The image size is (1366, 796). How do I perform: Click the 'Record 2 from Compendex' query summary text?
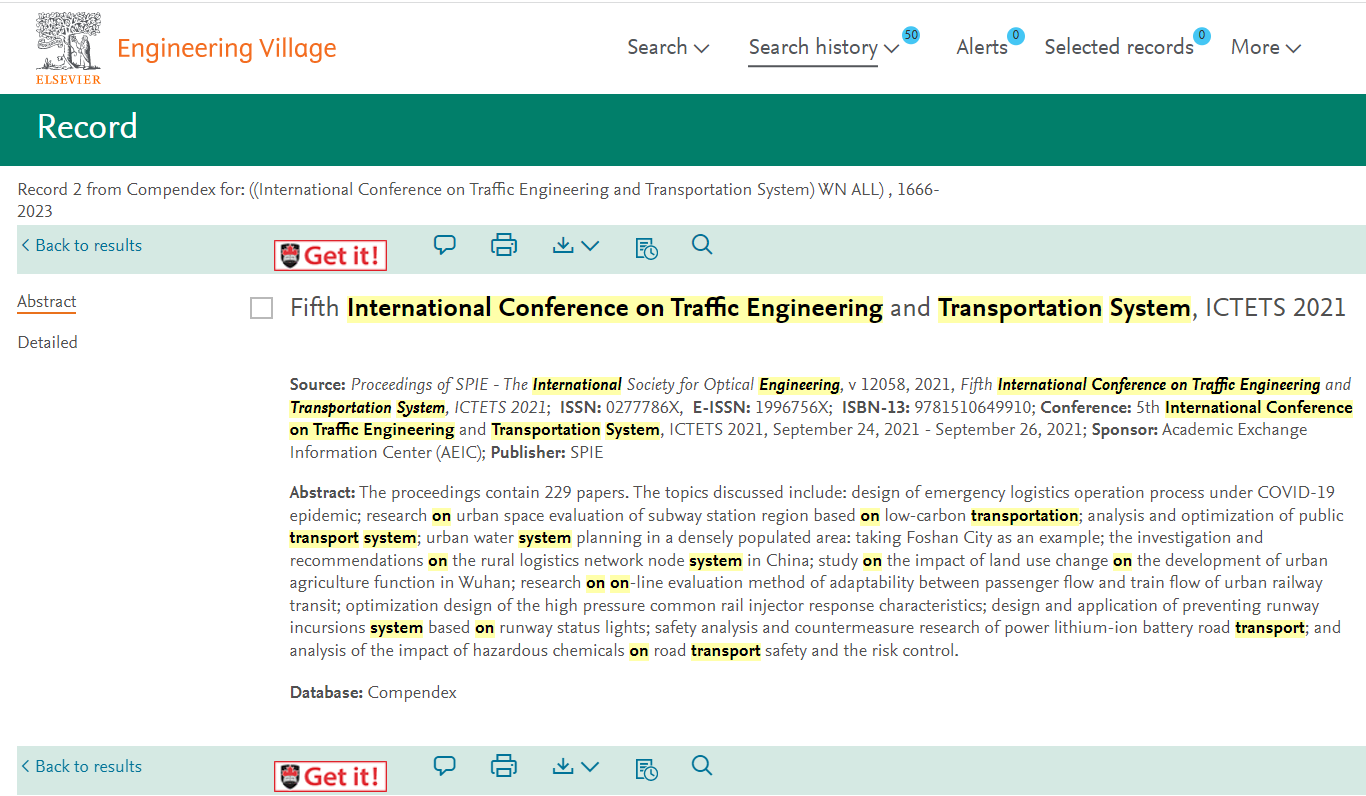478,200
